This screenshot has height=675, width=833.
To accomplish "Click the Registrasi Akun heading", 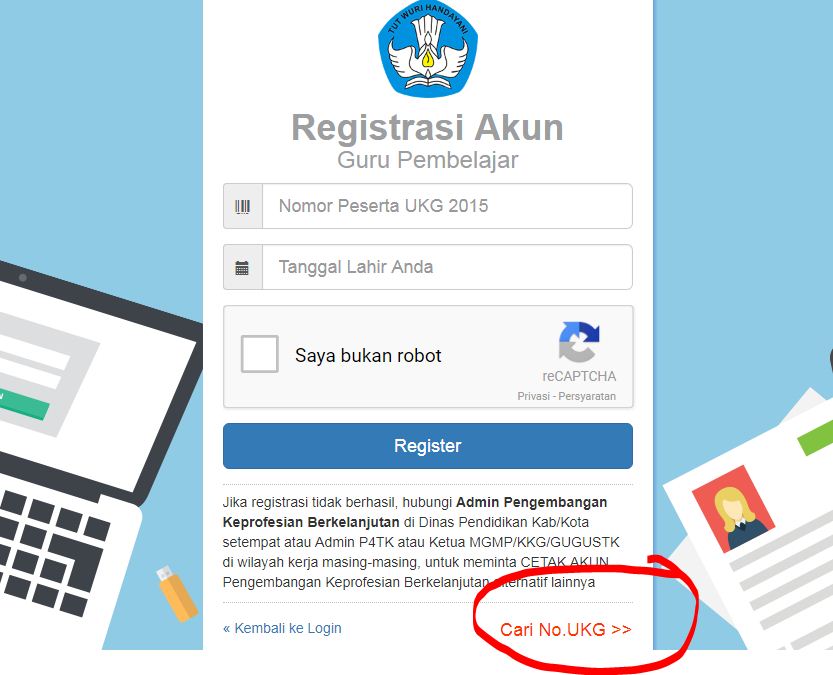I will click(428, 127).
